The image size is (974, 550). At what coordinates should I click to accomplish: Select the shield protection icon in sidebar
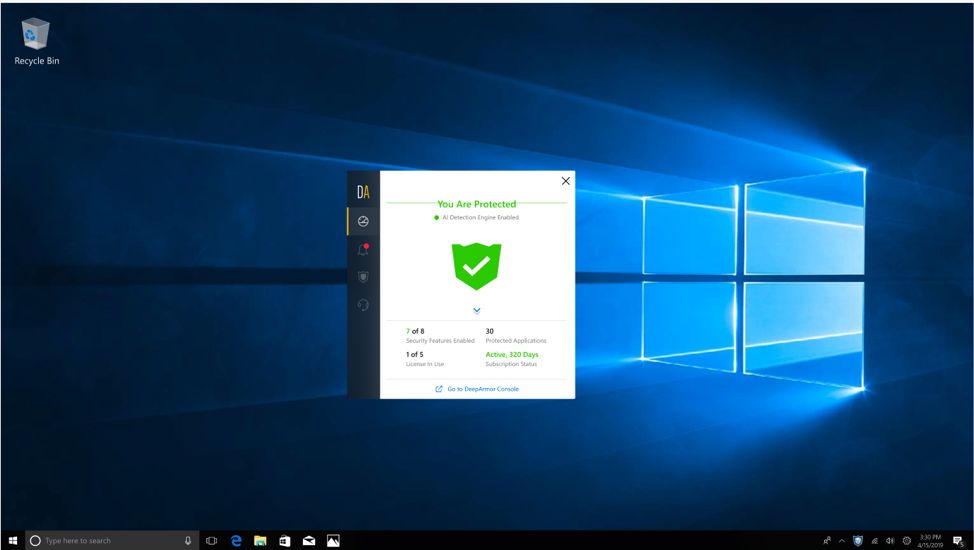click(363, 277)
